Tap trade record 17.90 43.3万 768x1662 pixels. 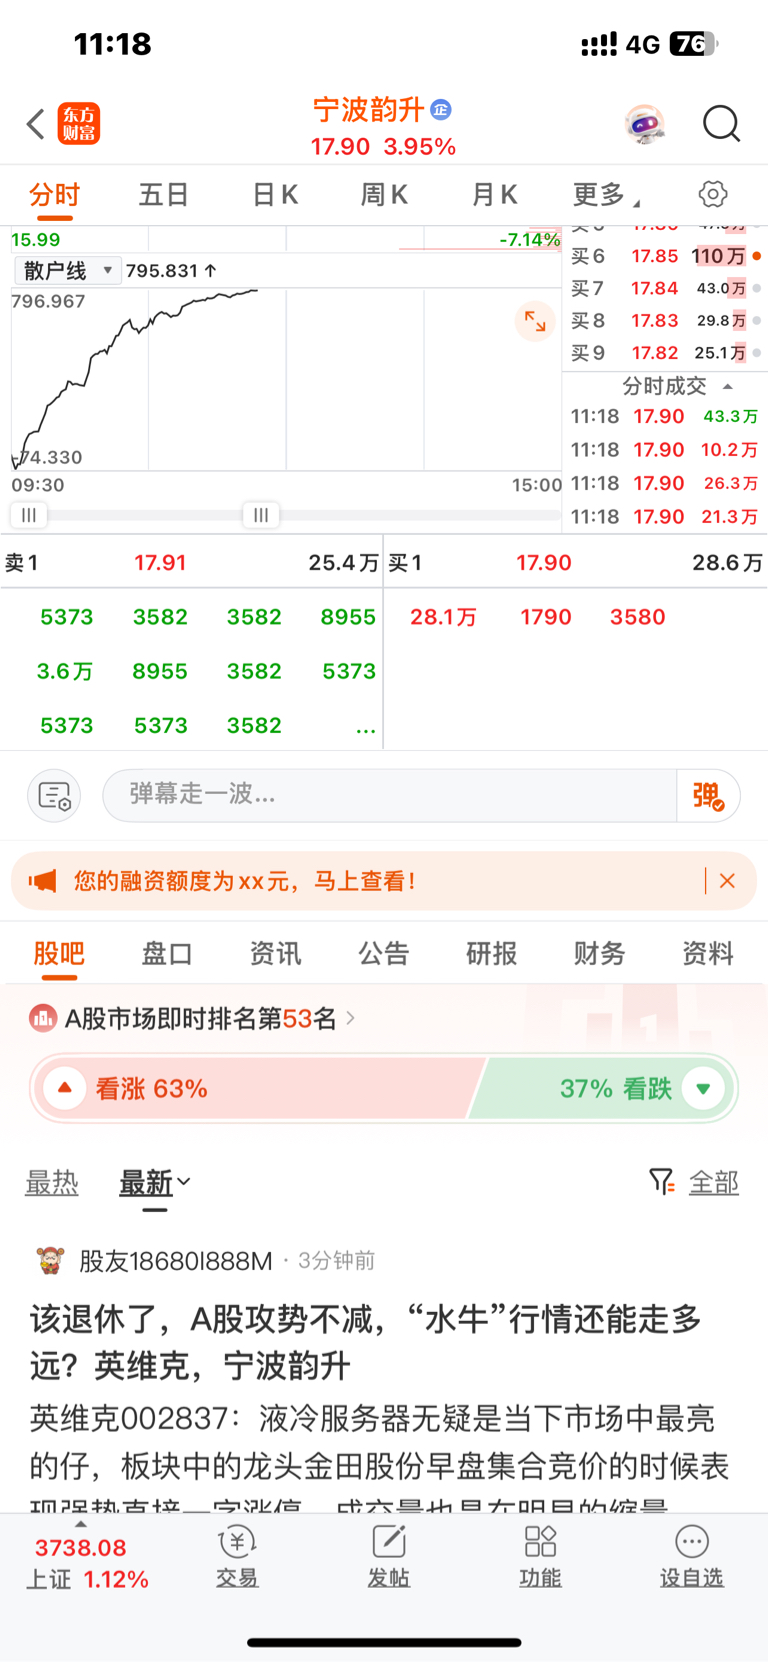(665, 416)
